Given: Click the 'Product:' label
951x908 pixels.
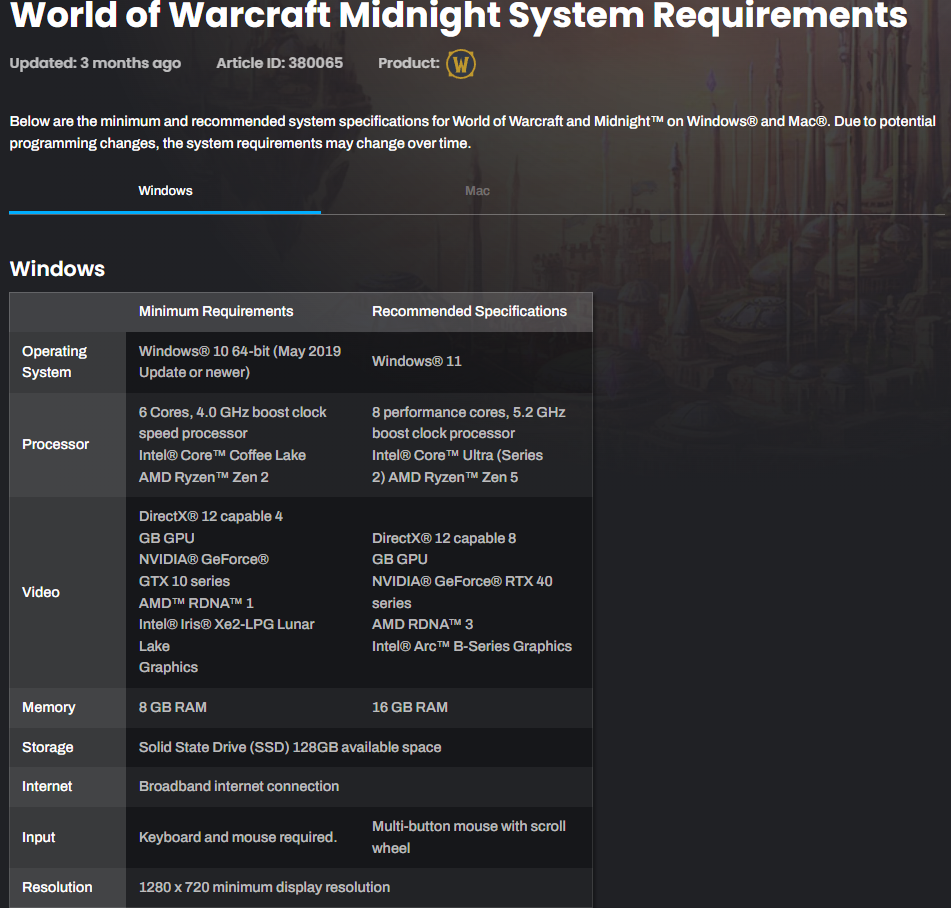Looking at the screenshot, I should click(x=409, y=63).
